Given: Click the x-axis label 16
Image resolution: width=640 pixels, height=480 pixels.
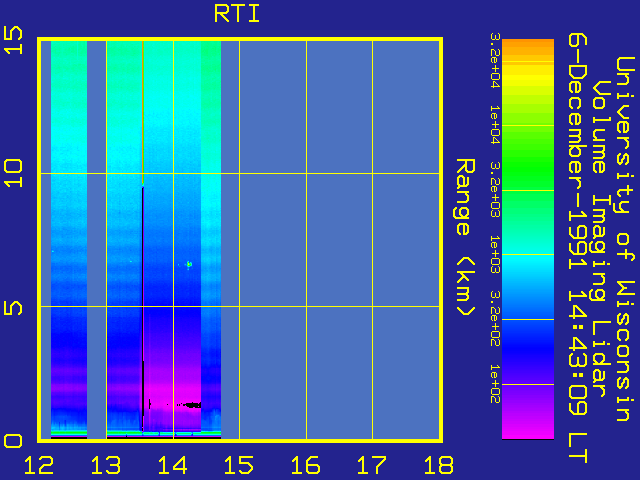Looking at the screenshot, I should pyautogui.click(x=305, y=465).
